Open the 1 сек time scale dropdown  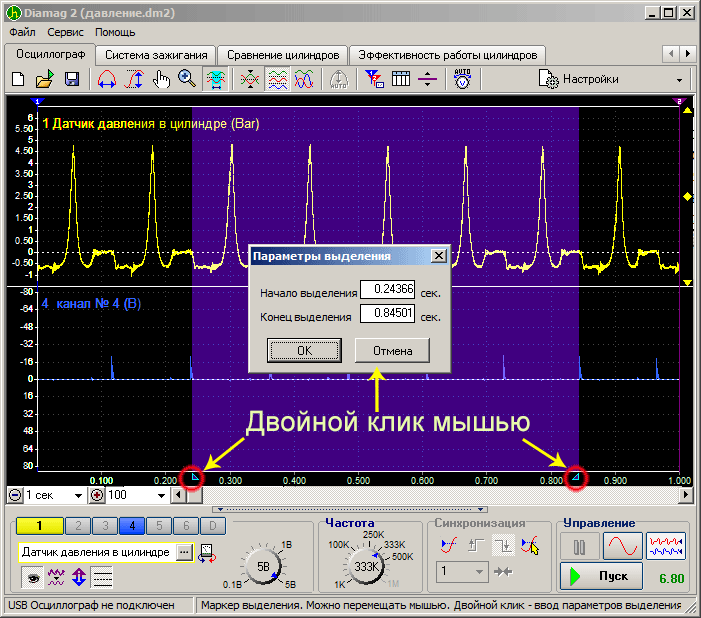point(78,495)
